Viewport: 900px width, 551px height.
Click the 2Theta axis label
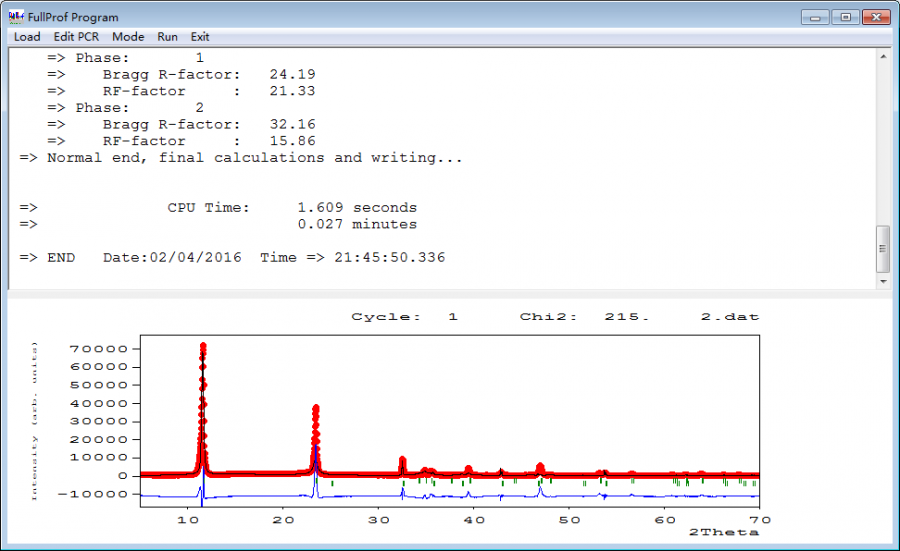point(724,533)
